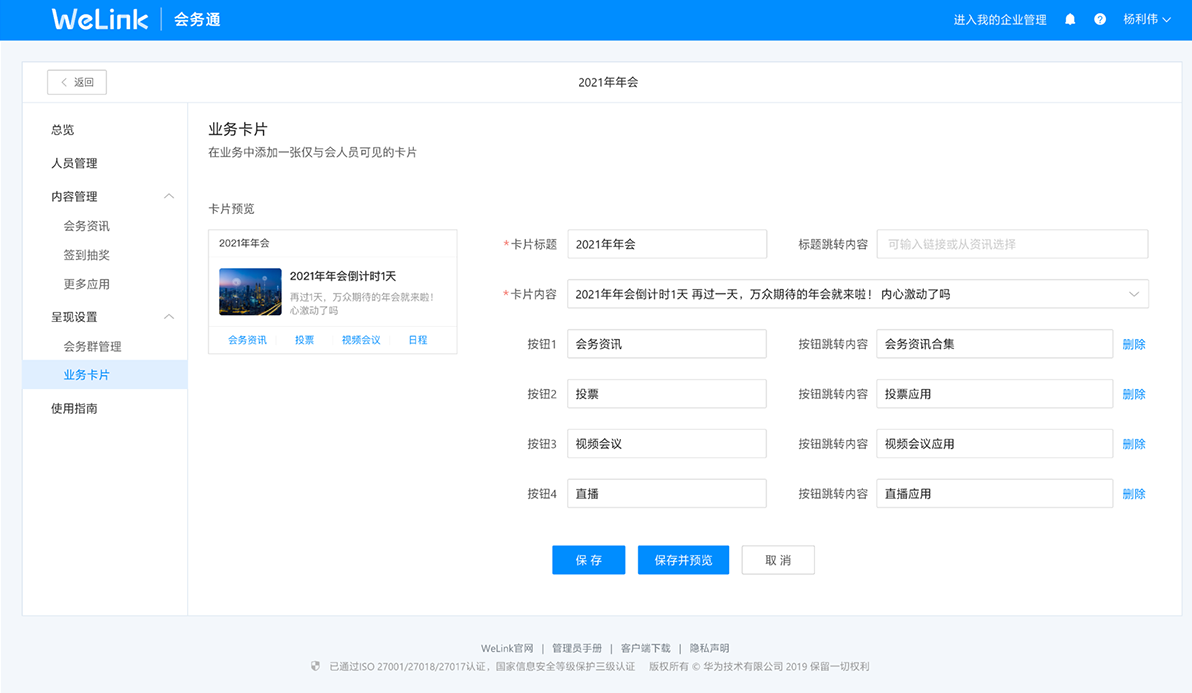
Task: Collapse the 呈现设置 sidebar section
Action: 168,316
